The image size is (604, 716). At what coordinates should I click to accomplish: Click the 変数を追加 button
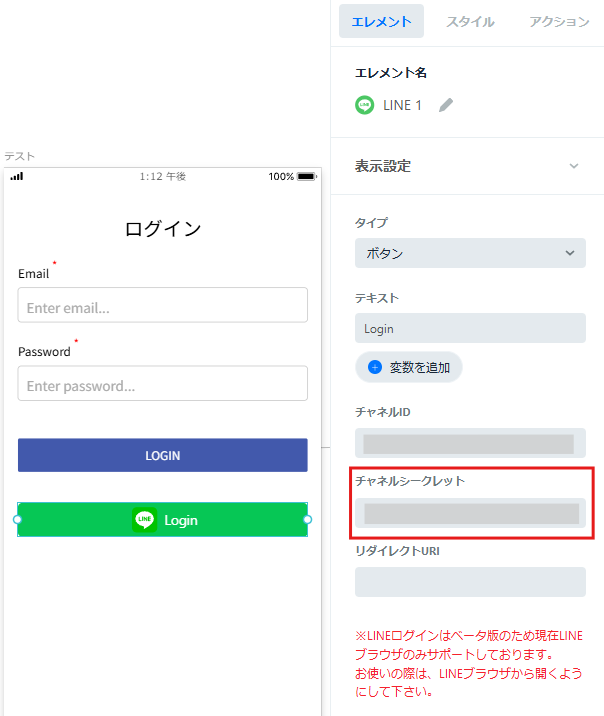pos(409,367)
